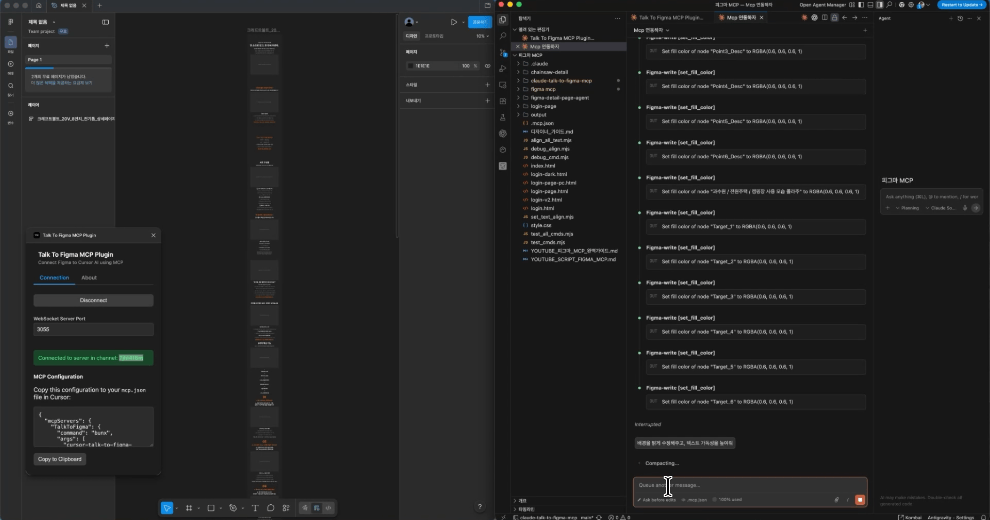Viewport: 990px width, 520px height.
Task: Open Run and Debug view in activity bar
Action: point(503,69)
